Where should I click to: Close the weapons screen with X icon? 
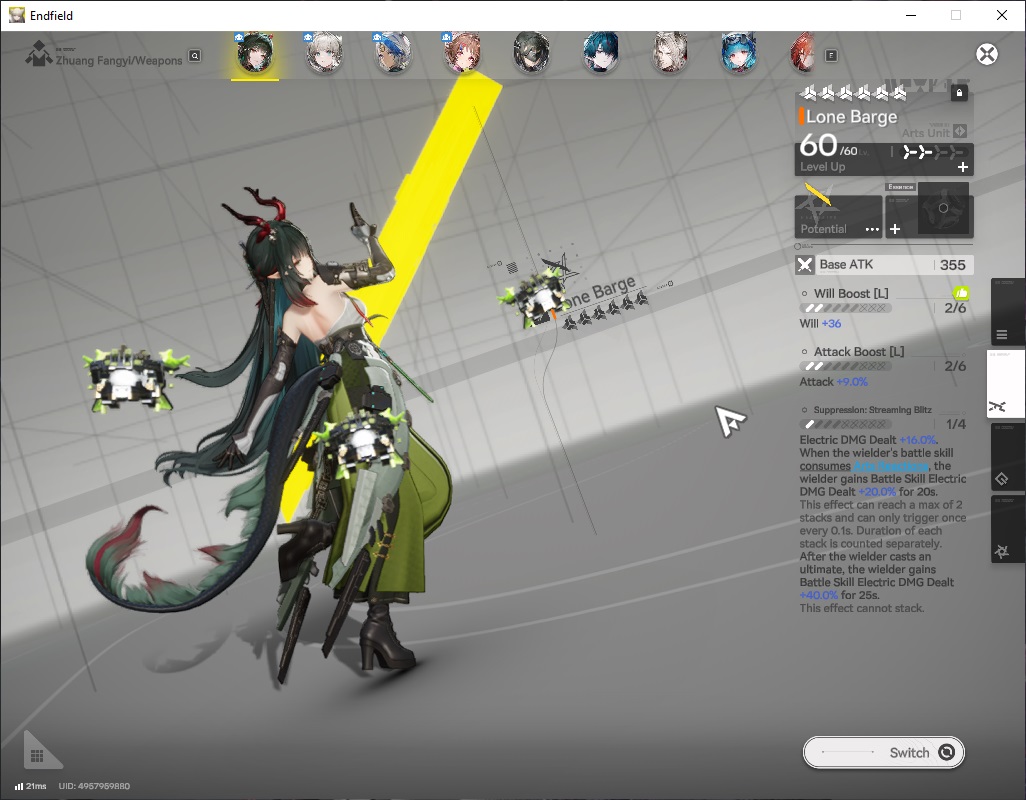[x=987, y=54]
